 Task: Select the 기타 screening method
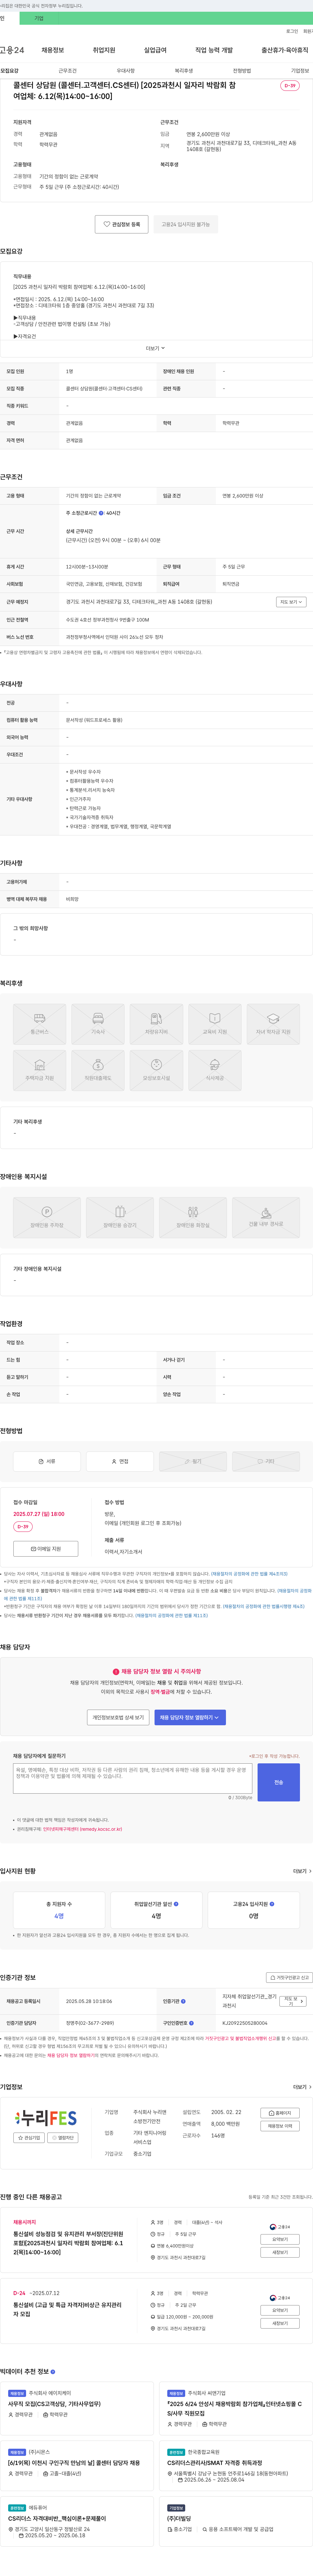(266, 1461)
